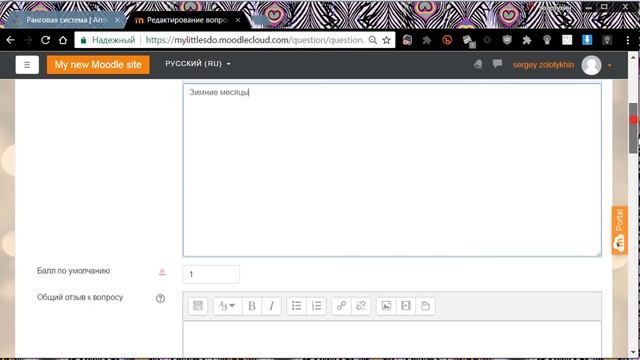Open the sergey zolotykhin profile link
This screenshot has height=360, width=640.
[543, 65]
